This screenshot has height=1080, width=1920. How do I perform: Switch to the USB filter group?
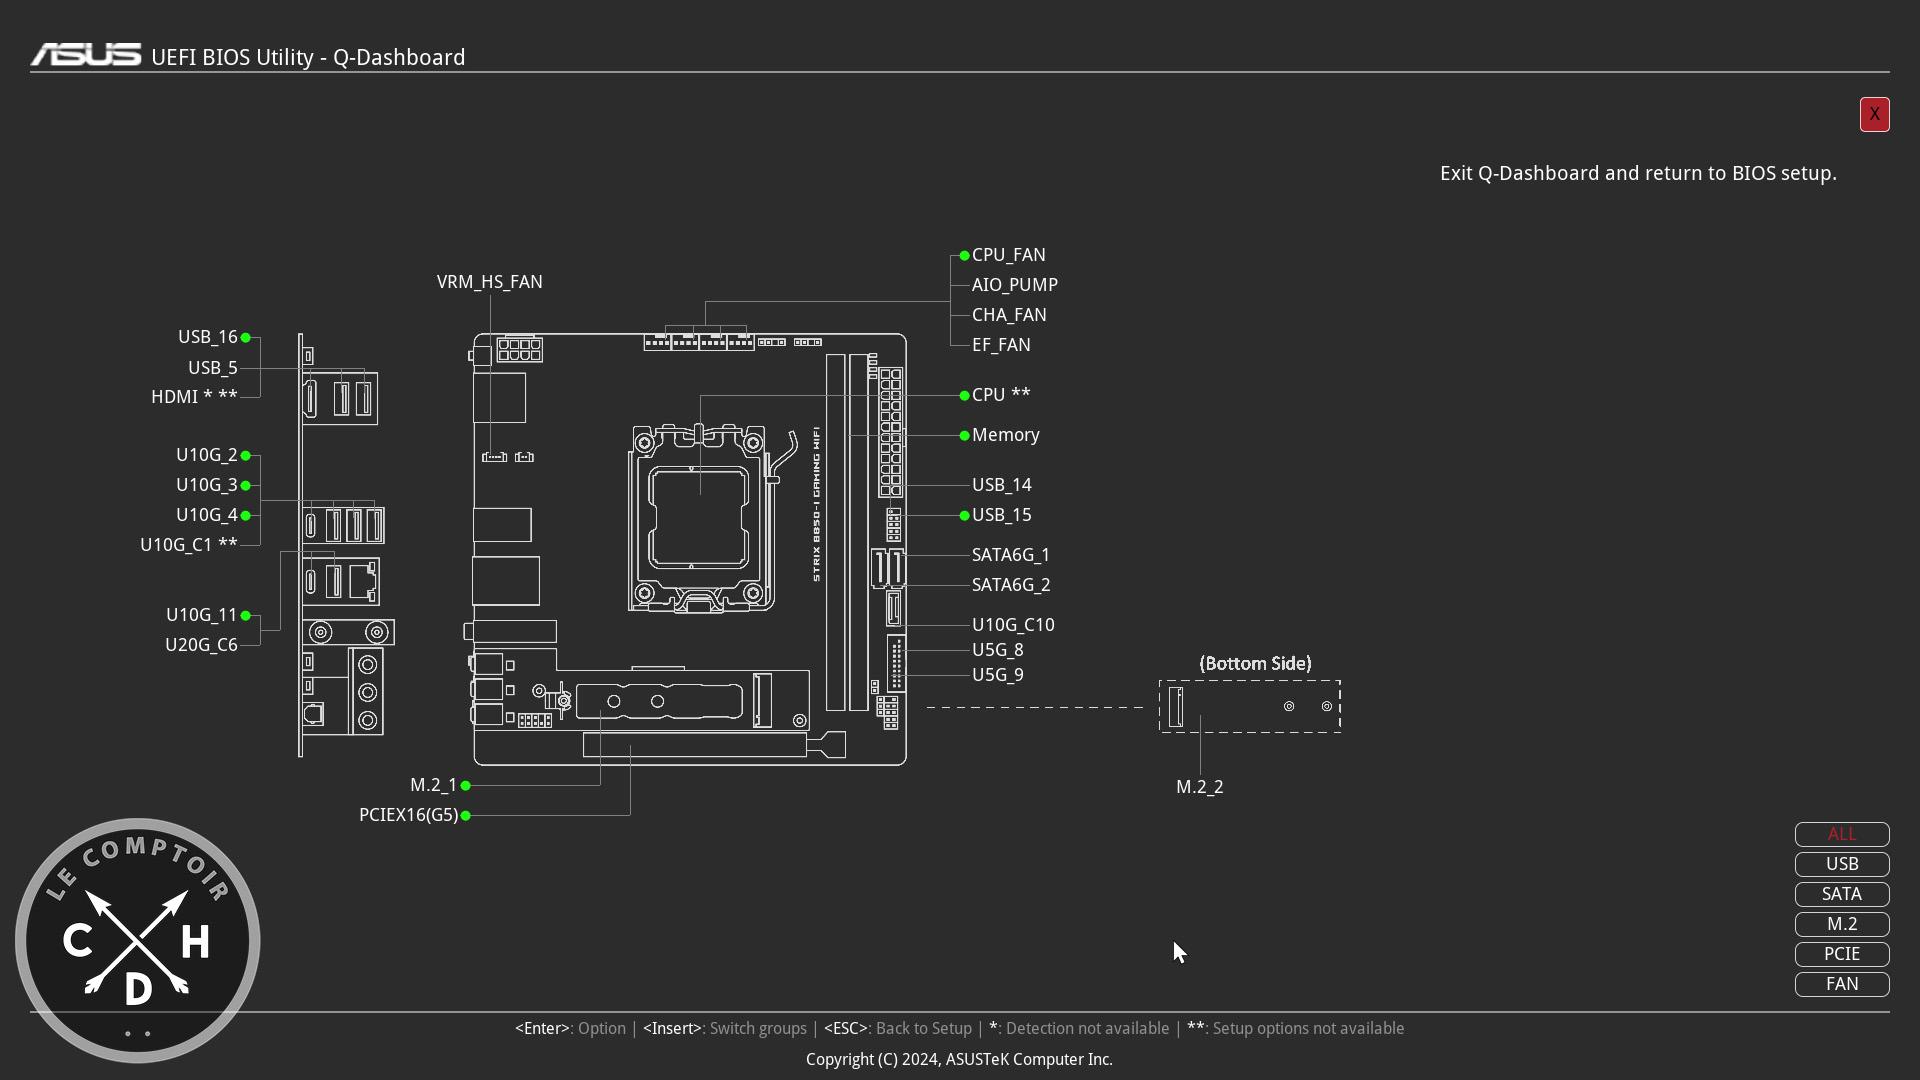tap(1841, 864)
